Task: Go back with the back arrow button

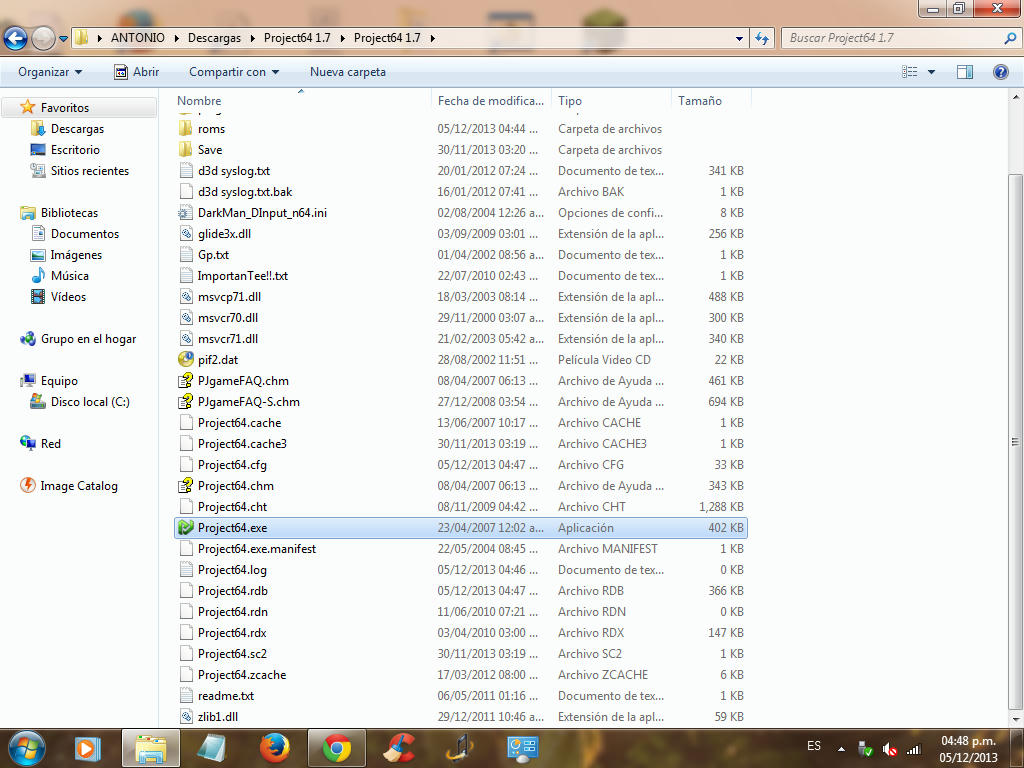Action: point(16,39)
